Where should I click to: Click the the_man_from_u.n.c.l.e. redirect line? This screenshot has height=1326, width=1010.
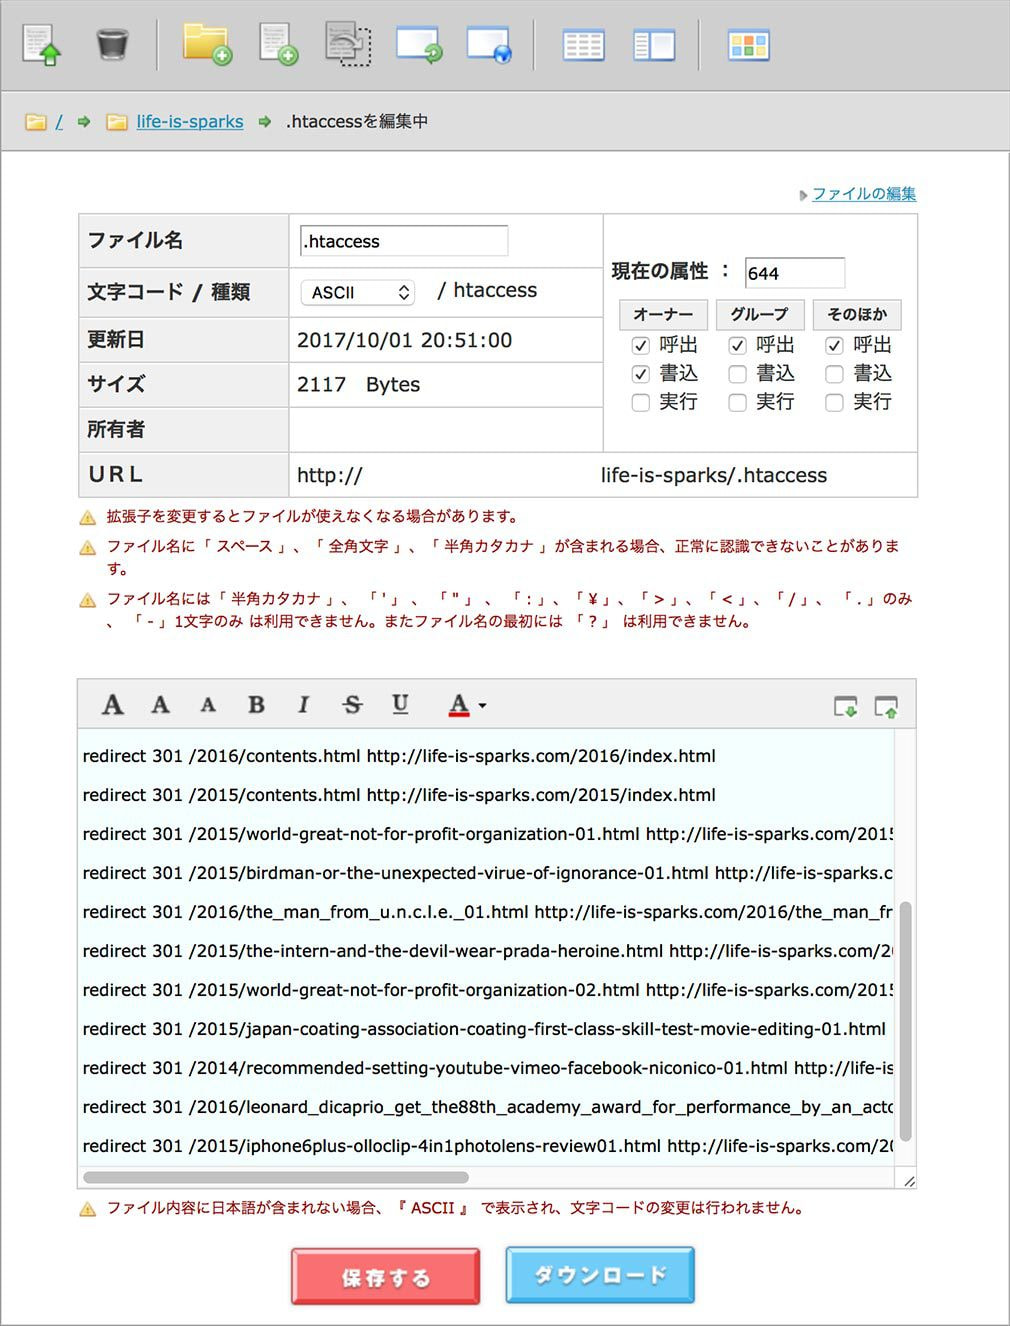coord(488,912)
